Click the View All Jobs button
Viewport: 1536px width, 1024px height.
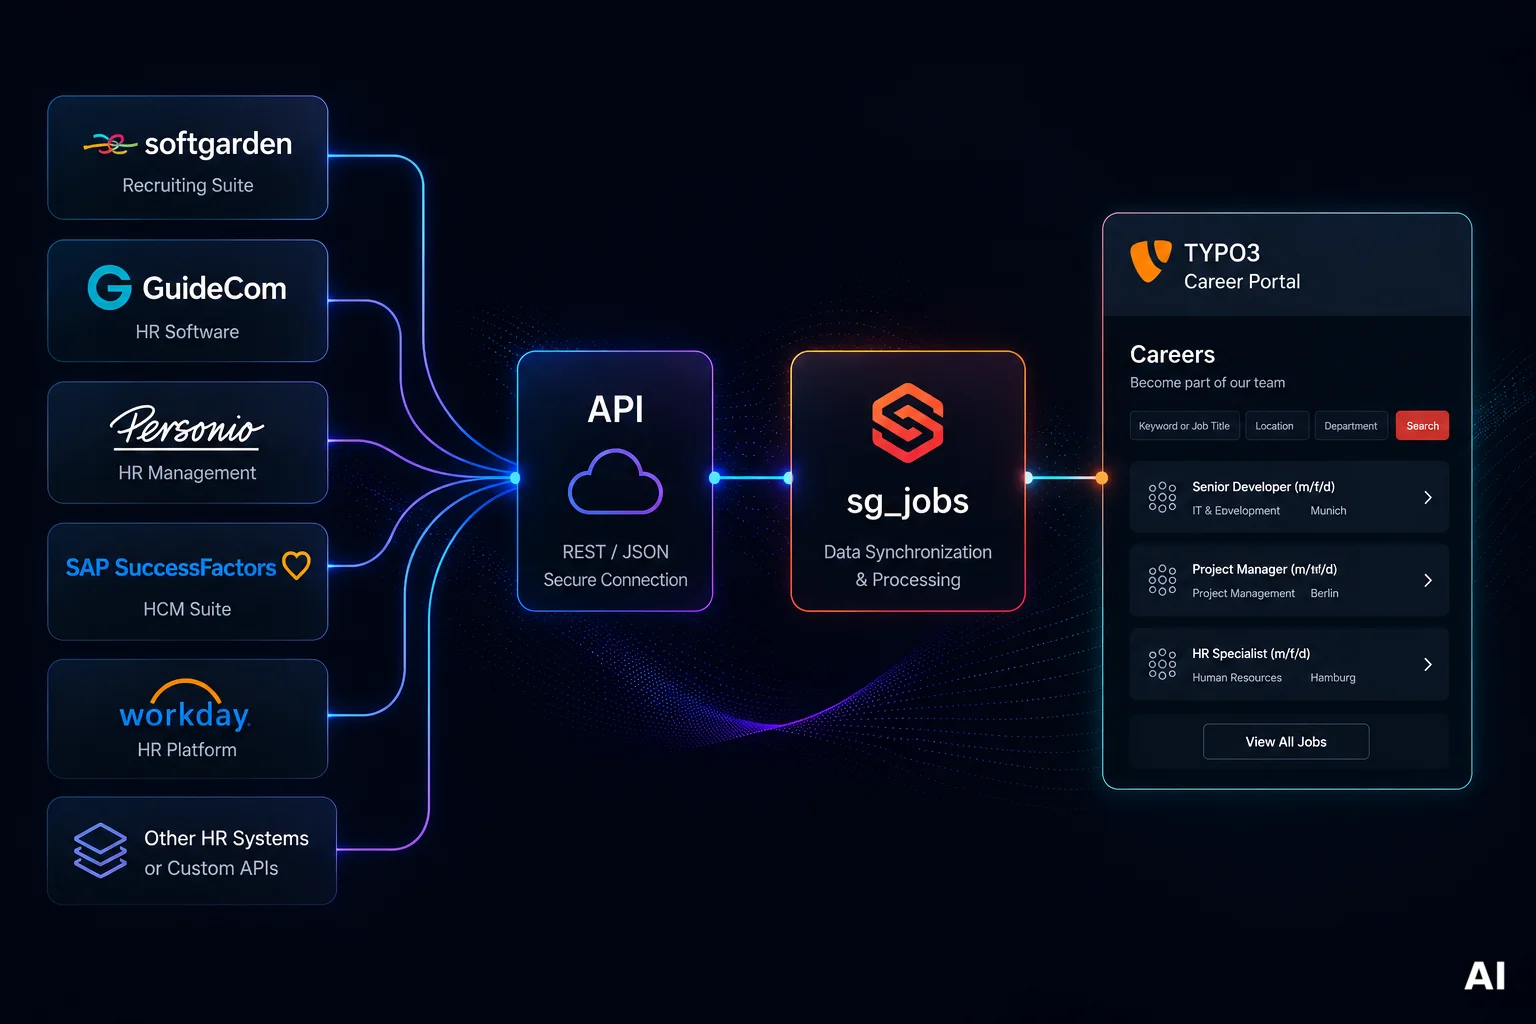1286,742
